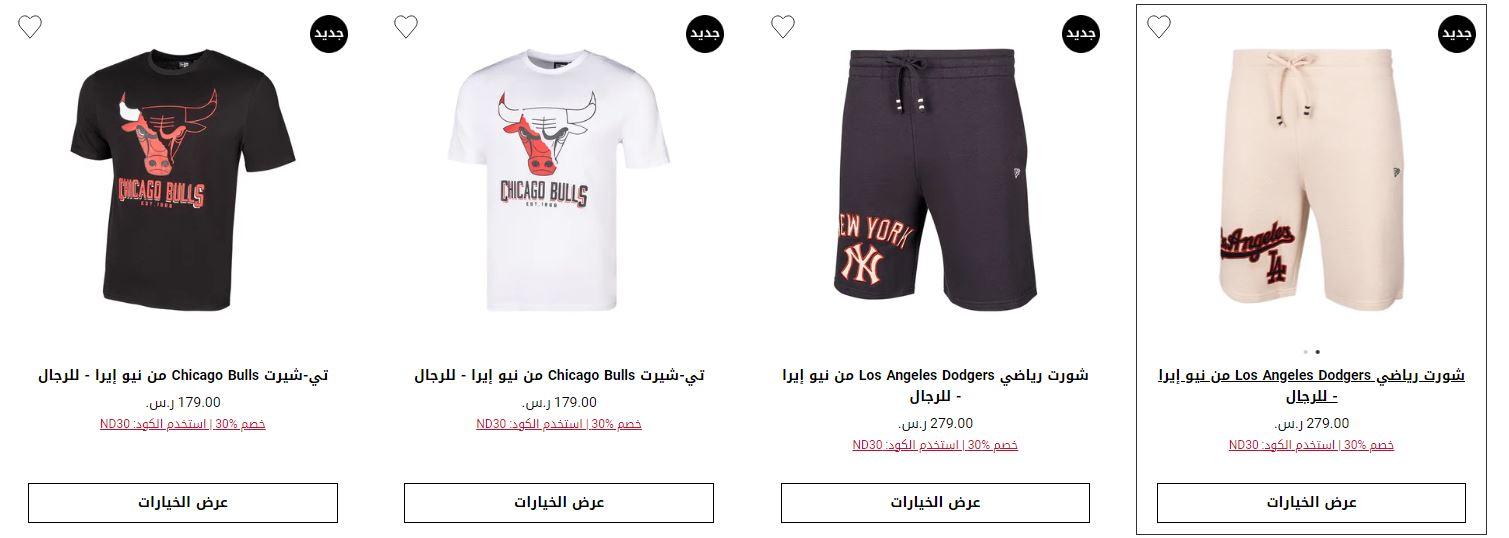Click the جديد badge on black t-shirt
Viewport: 1509px width, 538px height.
[x=329, y=34]
